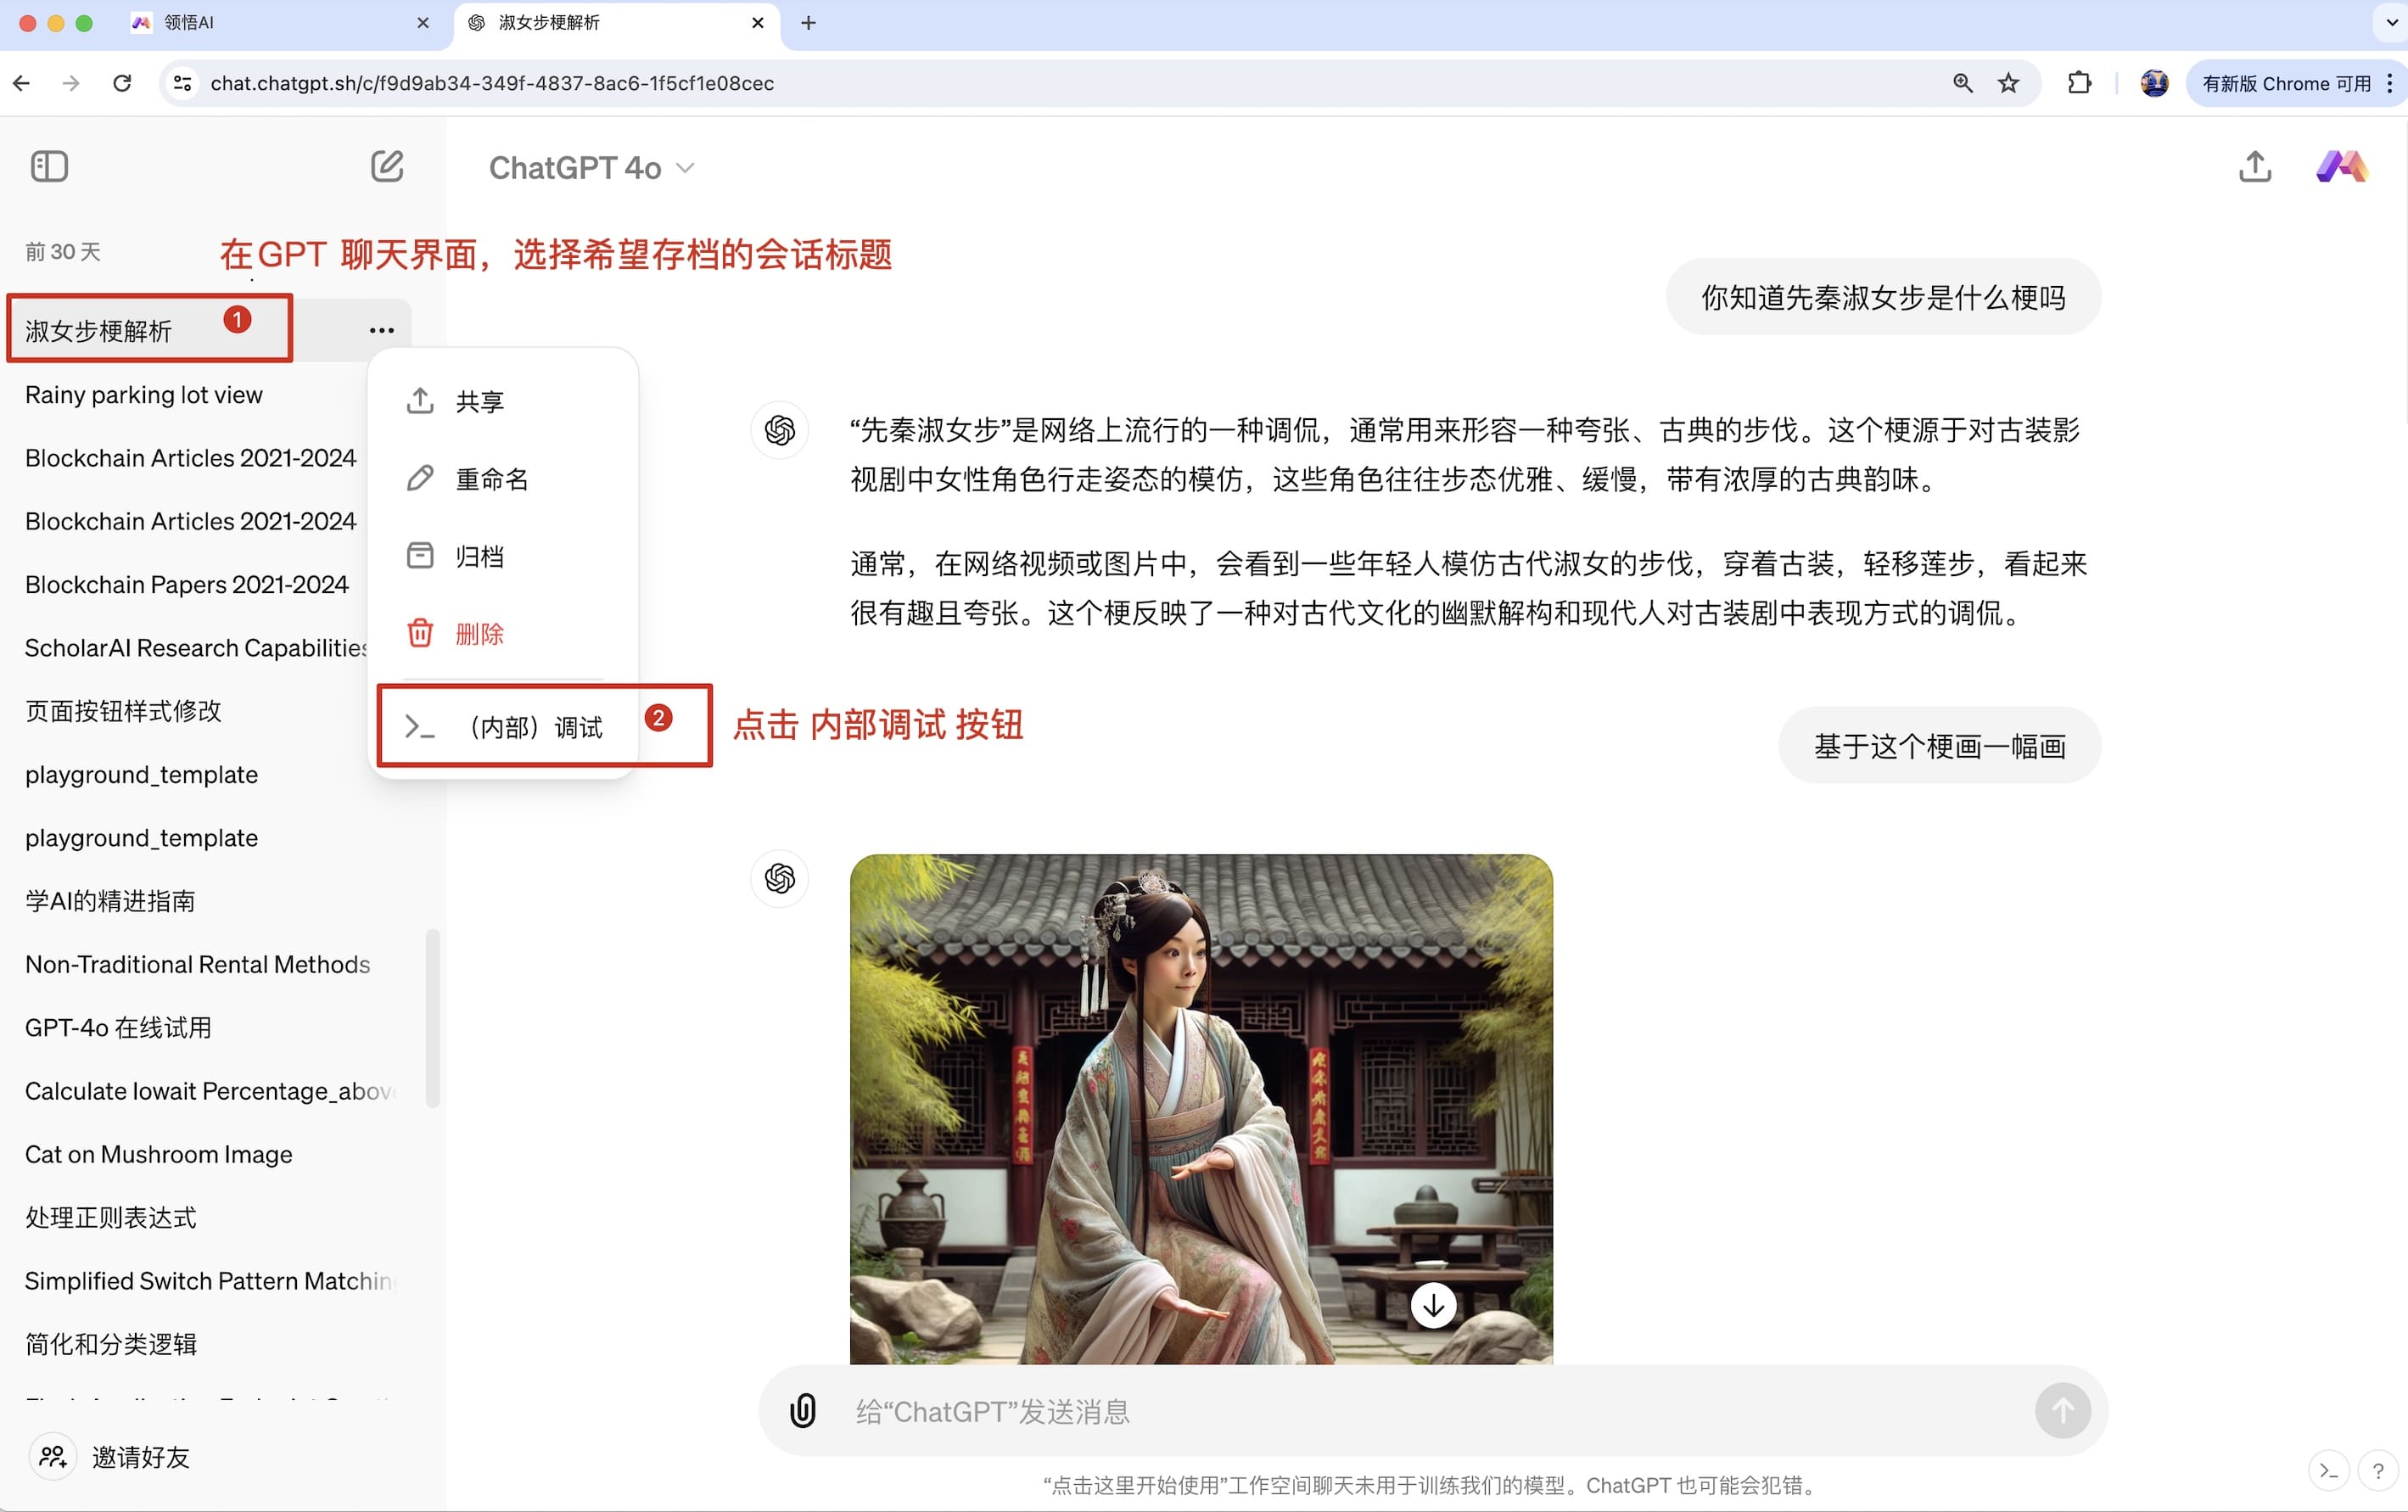Click the paperclip attach file icon

click(803, 1410)
